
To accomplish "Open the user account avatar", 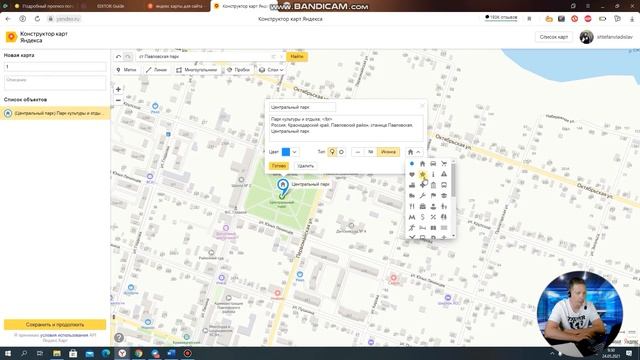I will point(586,37).
